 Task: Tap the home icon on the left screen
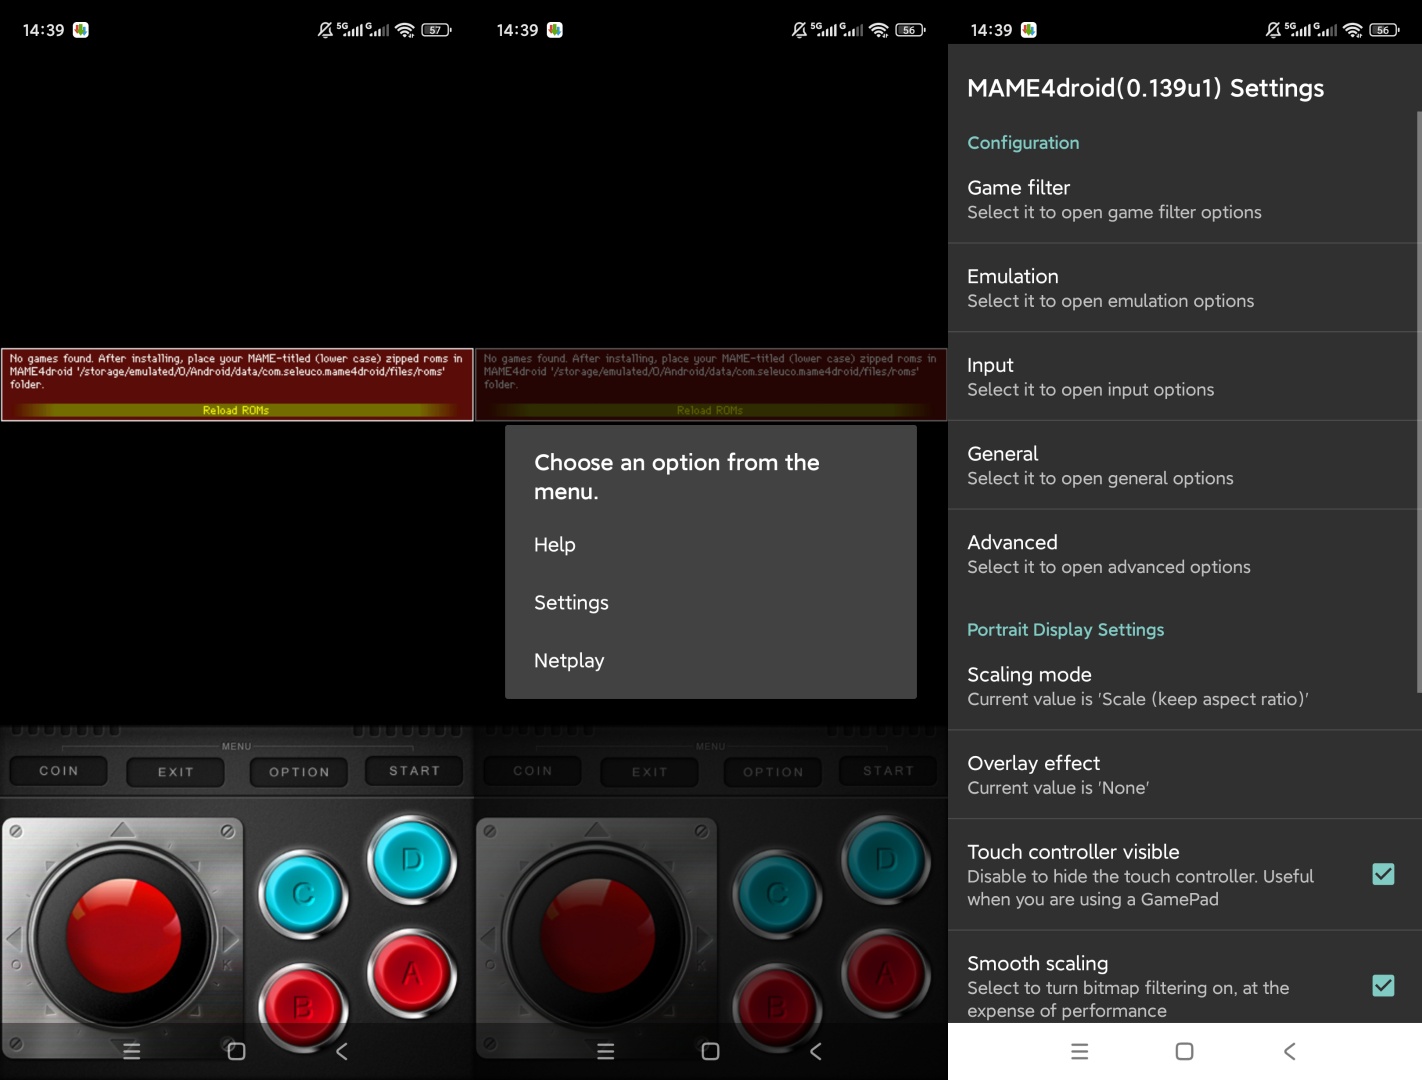236,1051
